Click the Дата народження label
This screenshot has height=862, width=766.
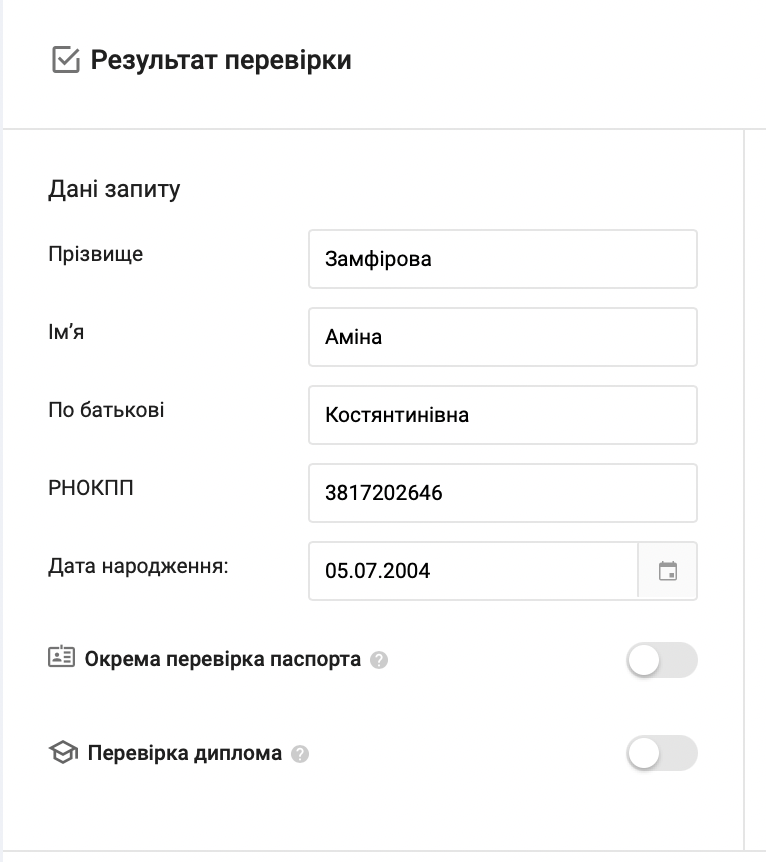tap(138, 566)
